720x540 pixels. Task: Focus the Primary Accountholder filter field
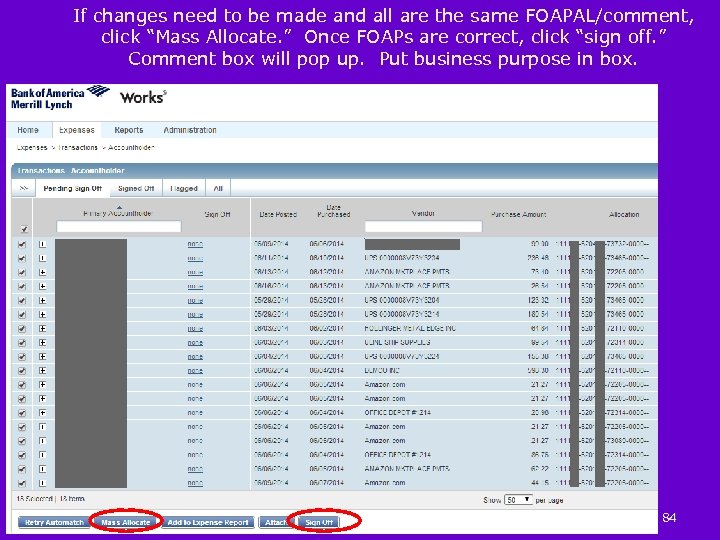coord(118,226)
